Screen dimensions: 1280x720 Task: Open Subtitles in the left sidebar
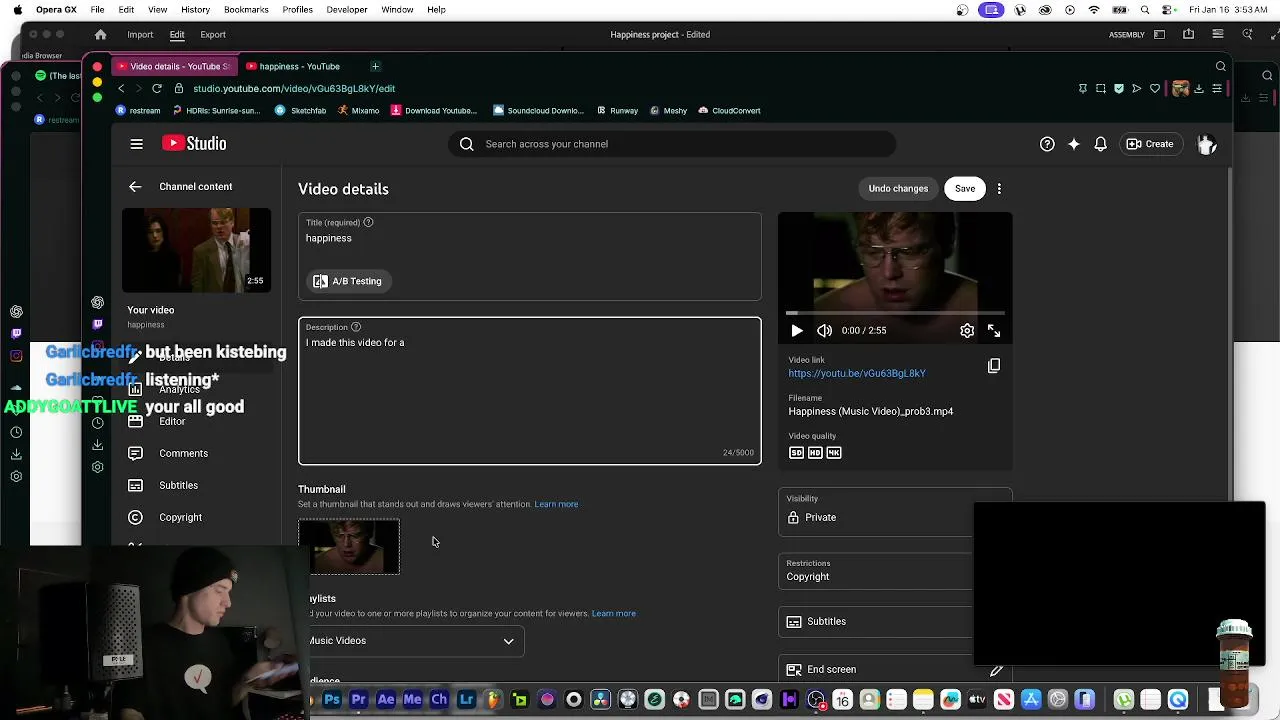[x=178, y=485]
